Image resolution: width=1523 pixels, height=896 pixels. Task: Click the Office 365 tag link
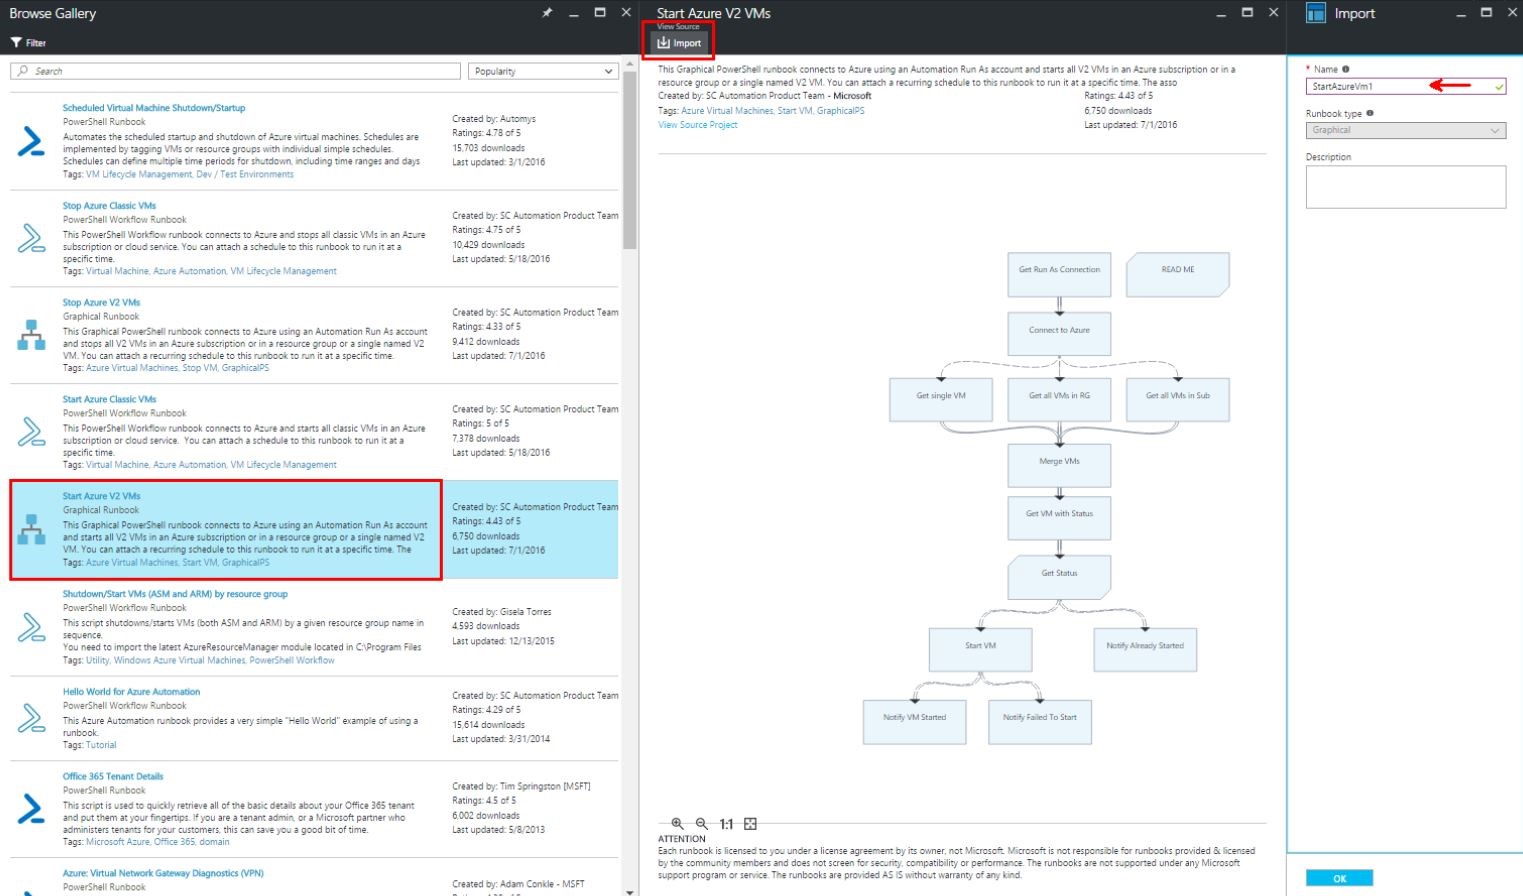tap(175, 842)
